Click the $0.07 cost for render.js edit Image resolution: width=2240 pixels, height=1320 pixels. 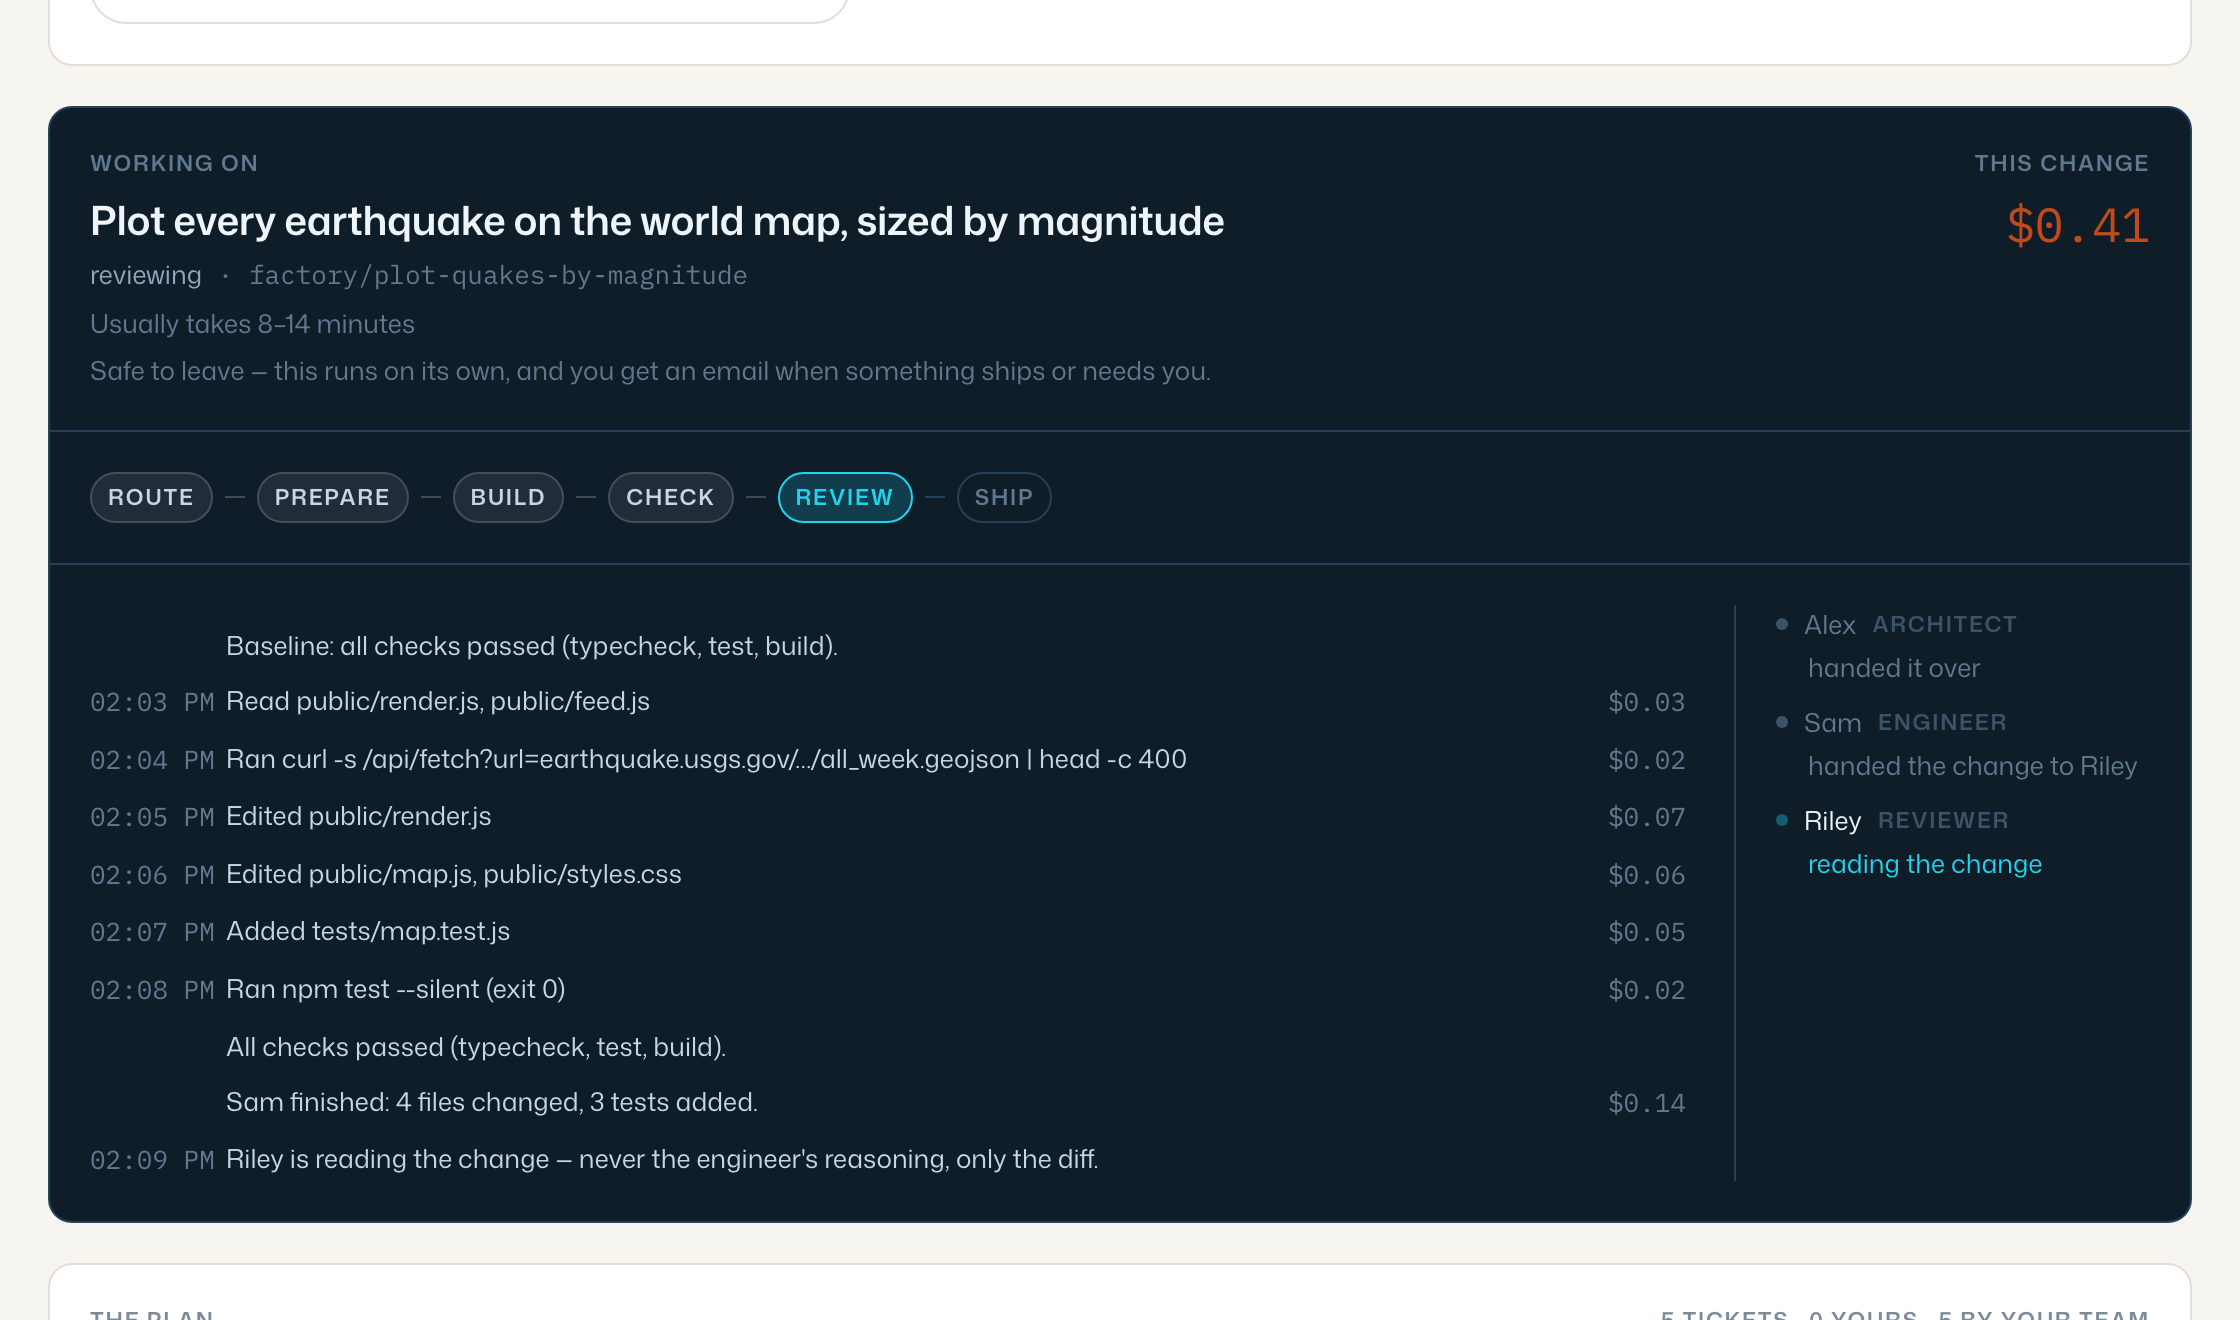coord(1646,818)
